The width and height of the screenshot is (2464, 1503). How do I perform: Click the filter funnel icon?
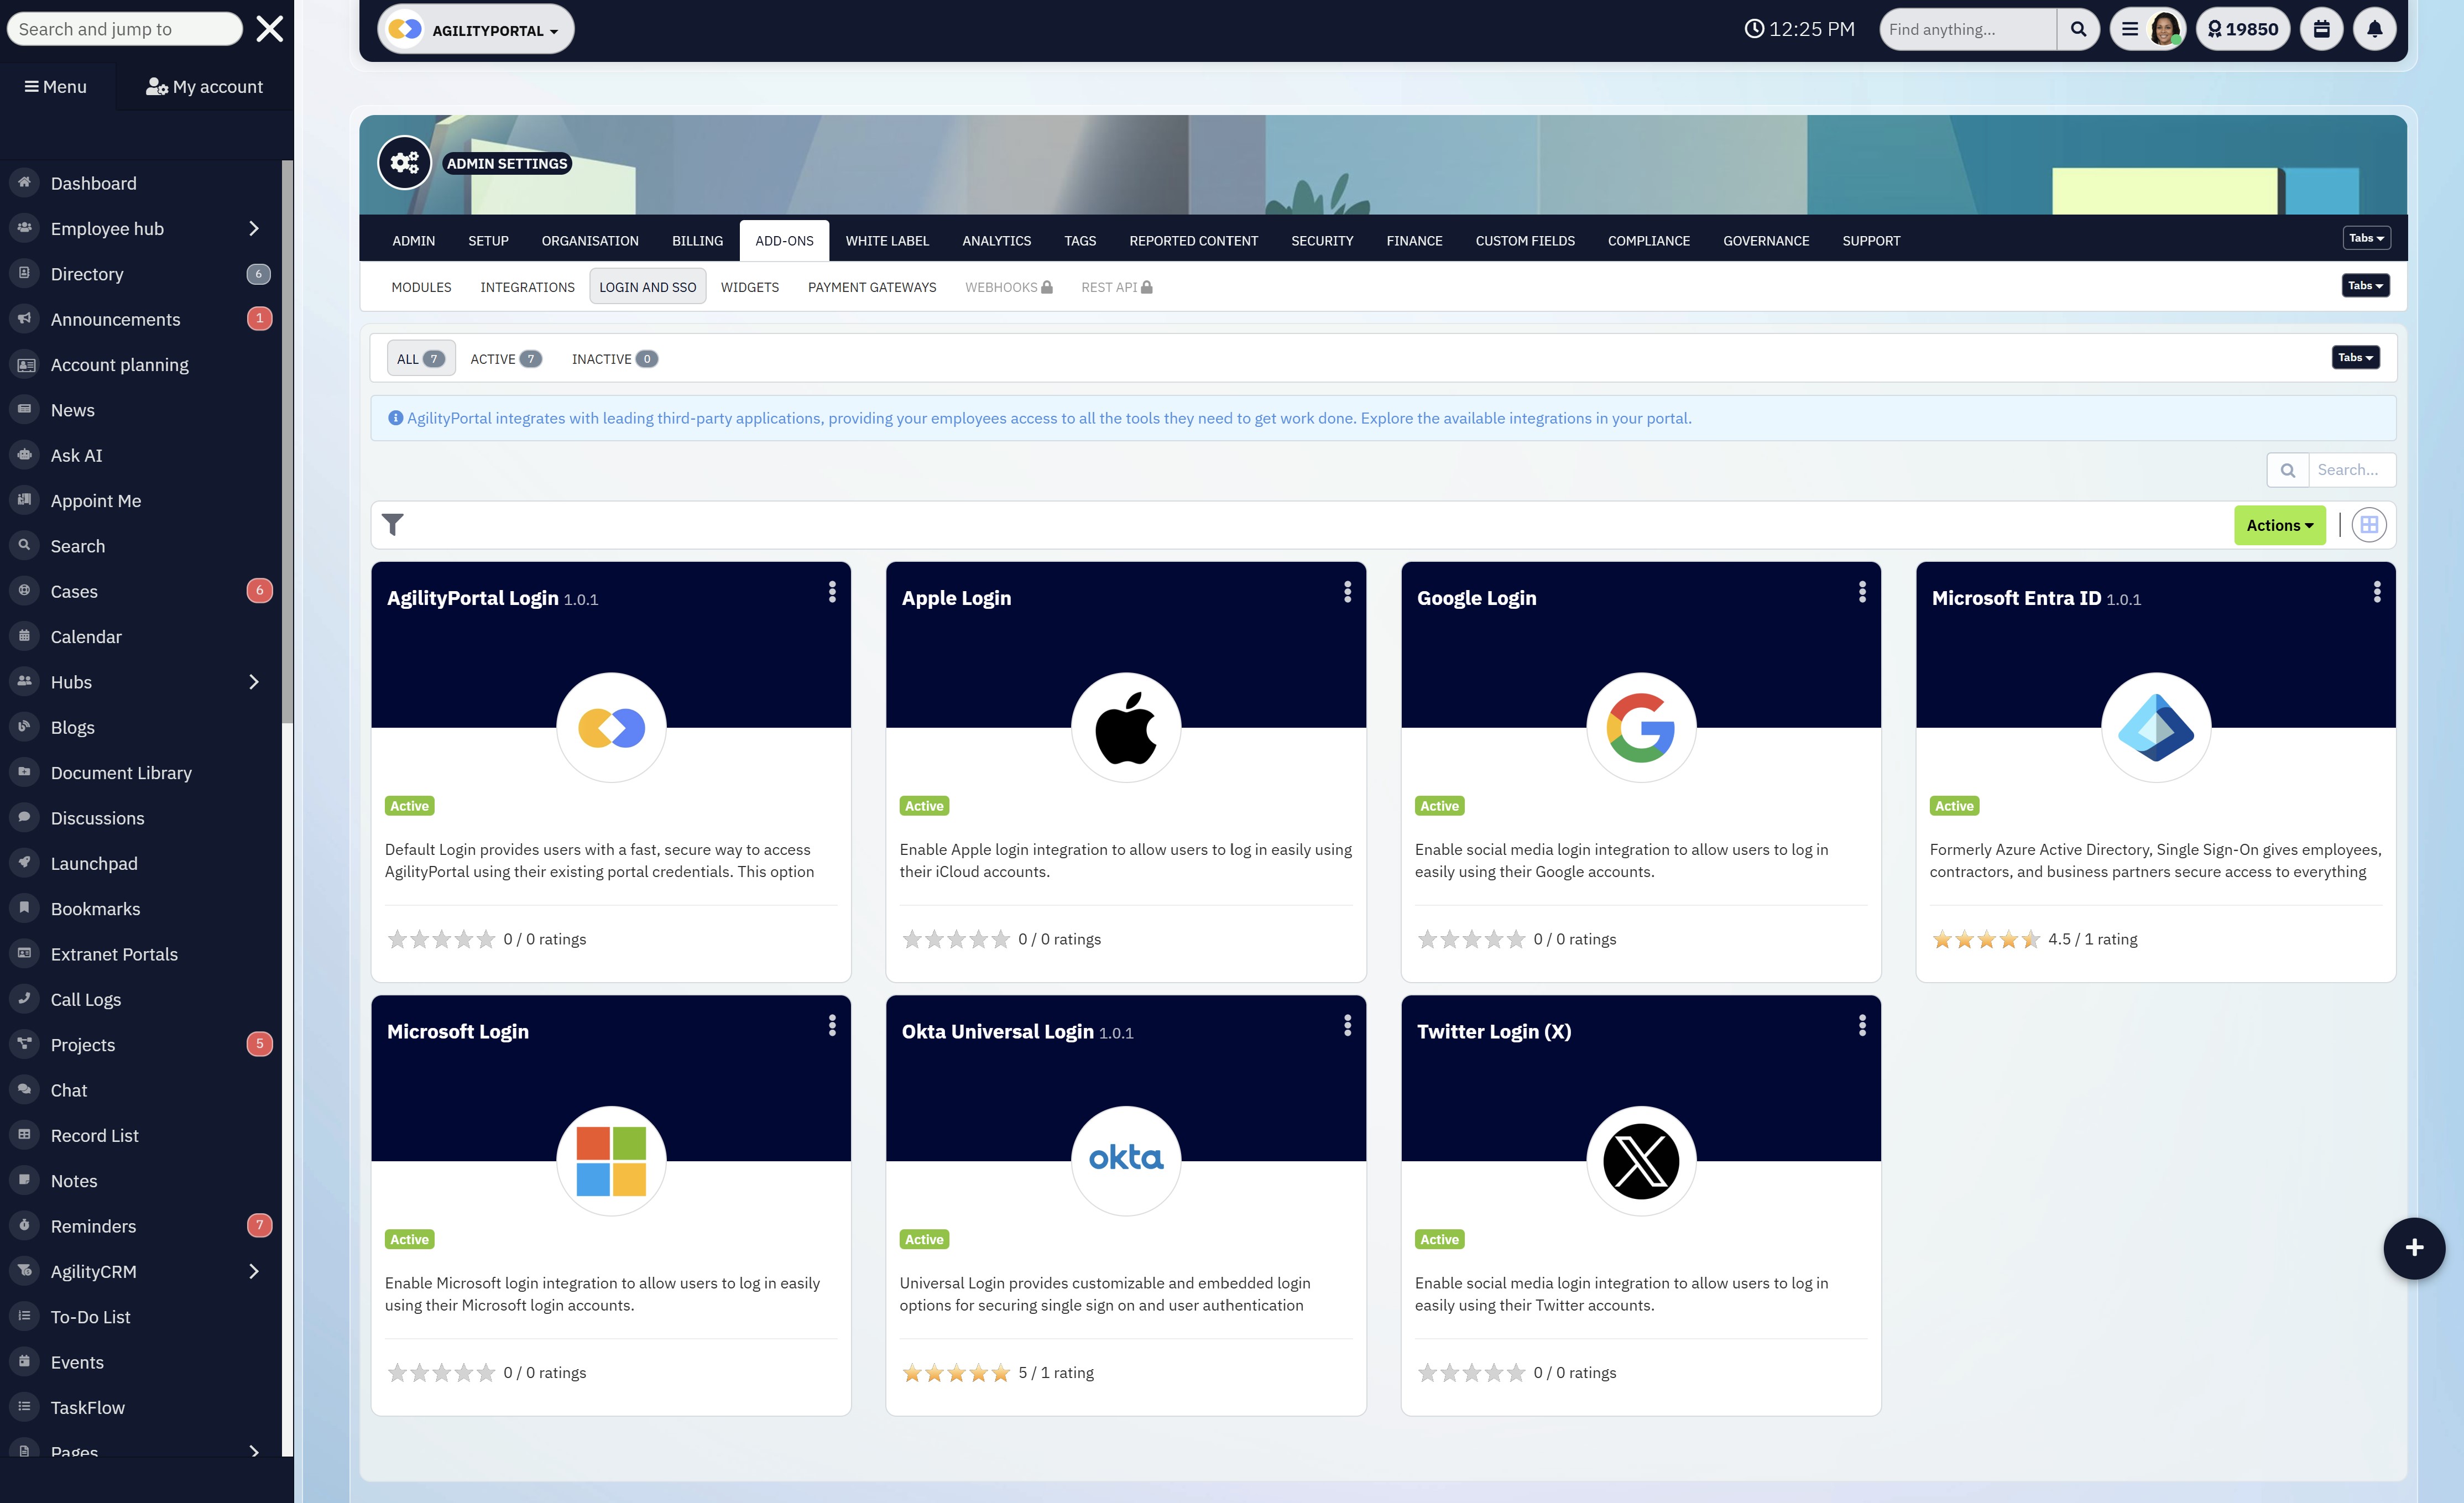(393, 525)
